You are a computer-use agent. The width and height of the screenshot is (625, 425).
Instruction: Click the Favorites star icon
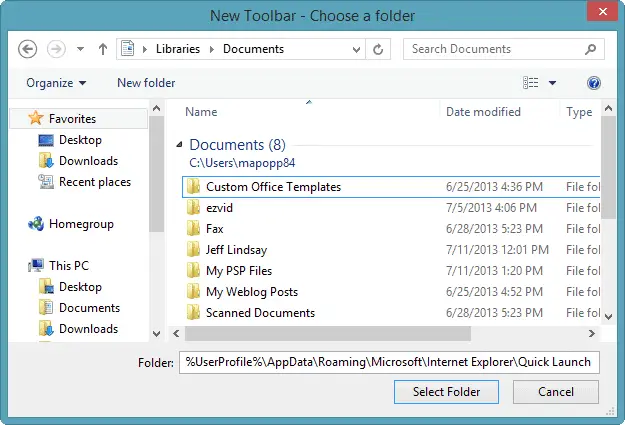pos(36,118)
